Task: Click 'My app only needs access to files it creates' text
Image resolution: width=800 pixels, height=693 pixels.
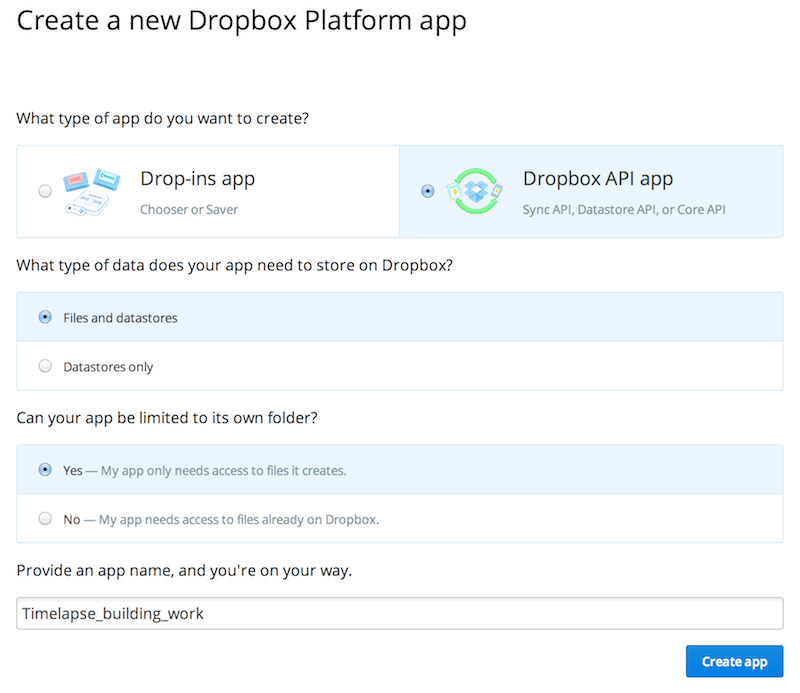Action: point(223,471)
